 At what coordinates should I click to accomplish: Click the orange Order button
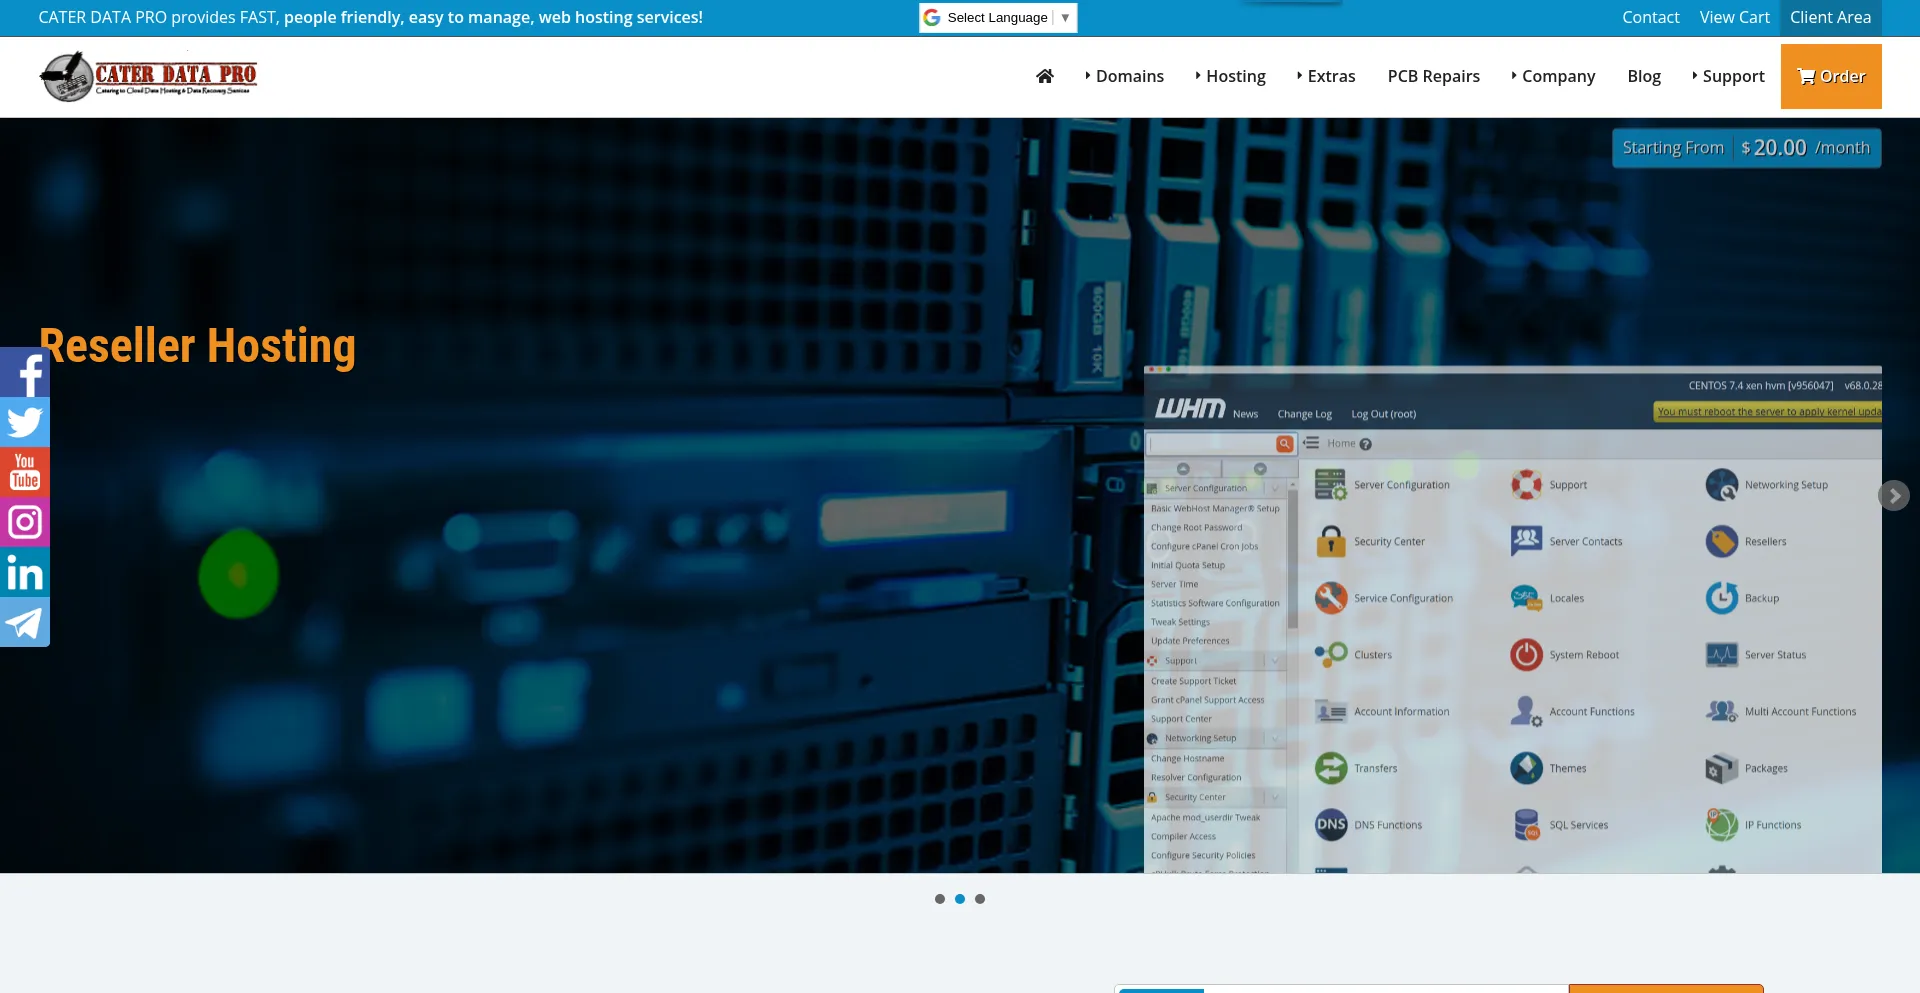tap(1831, 76)
